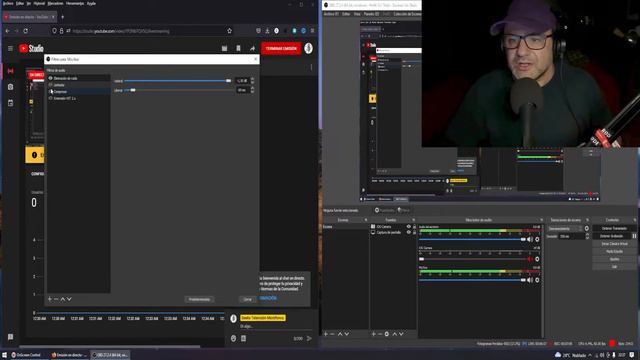This screenshot has width=640, height=360.
Task: Open the account avatar in YouTube Studio
Action: click(x=309, y=48)
